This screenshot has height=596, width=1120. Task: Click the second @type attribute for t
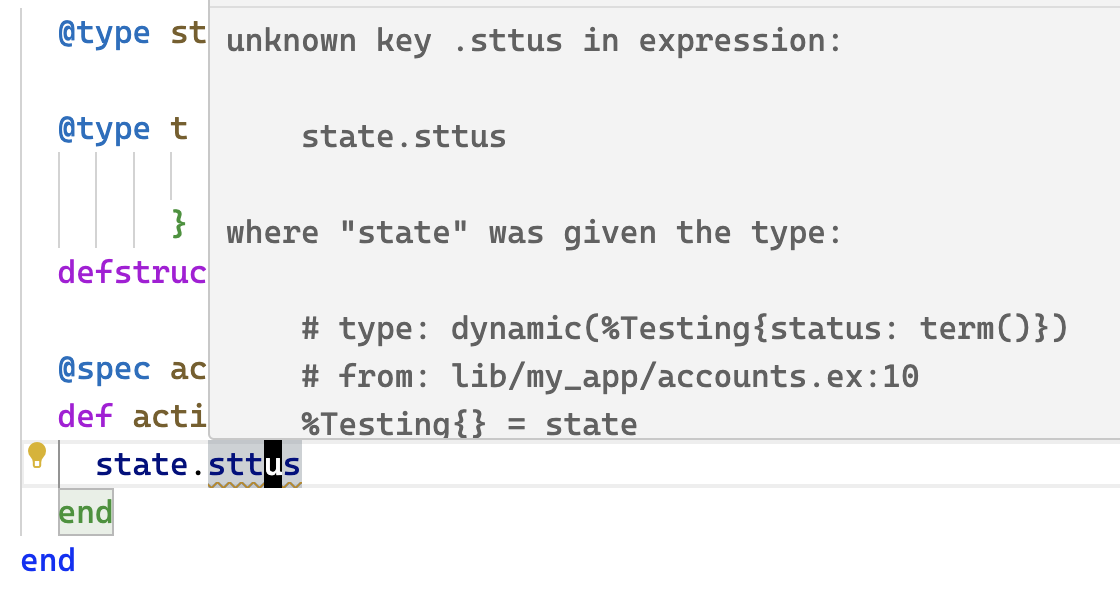(104, 129)
